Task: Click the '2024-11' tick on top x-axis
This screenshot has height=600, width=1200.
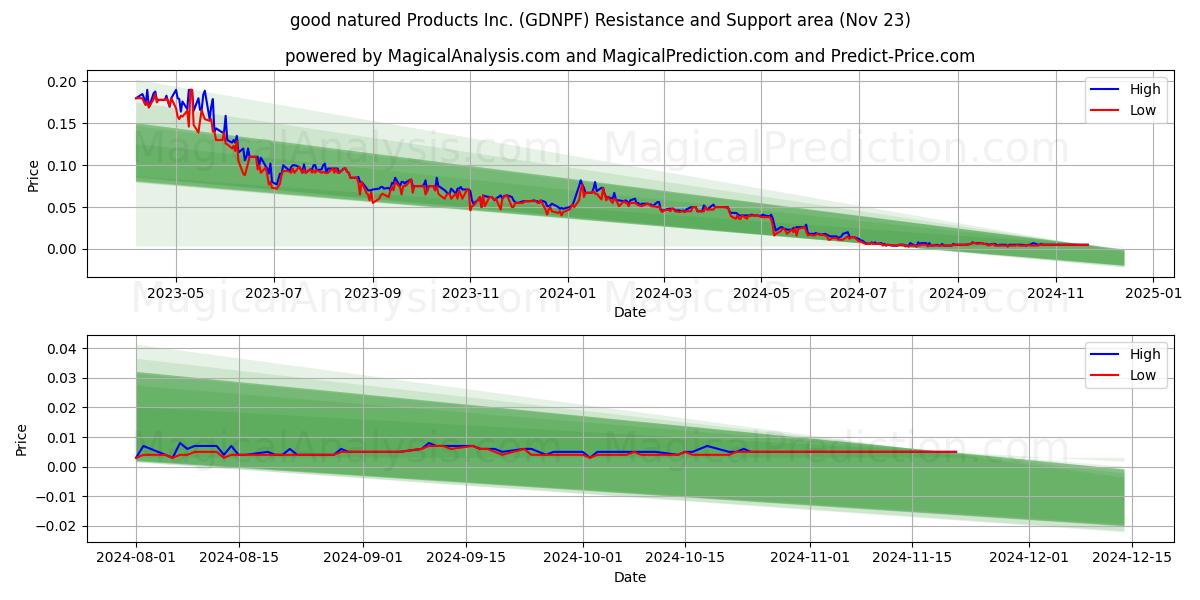Action: pyautogui.click(x=1056, y=293)
